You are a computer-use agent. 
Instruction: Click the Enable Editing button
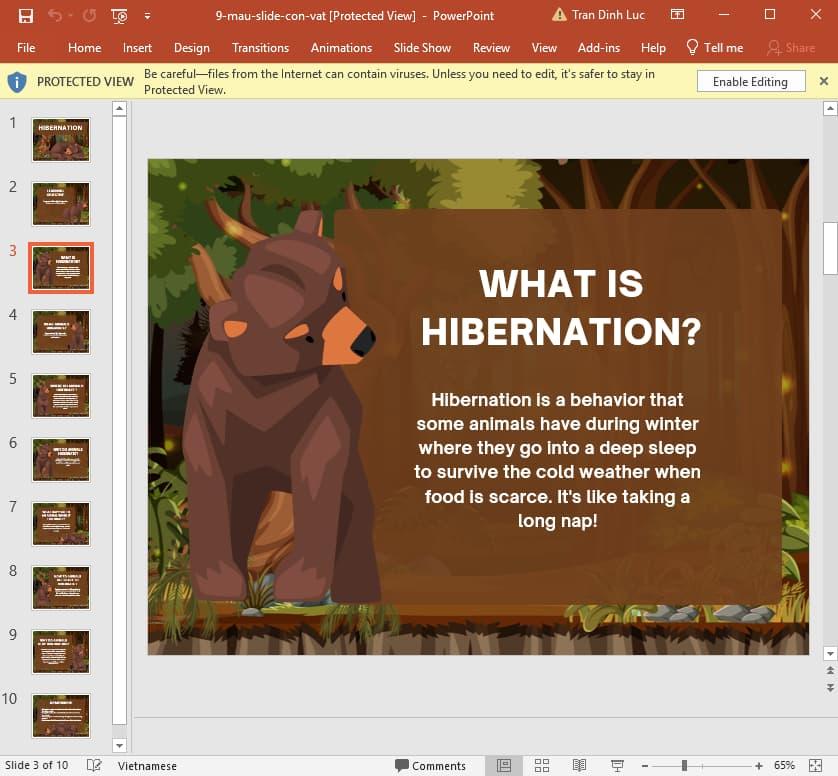click(x=750, y=81)
